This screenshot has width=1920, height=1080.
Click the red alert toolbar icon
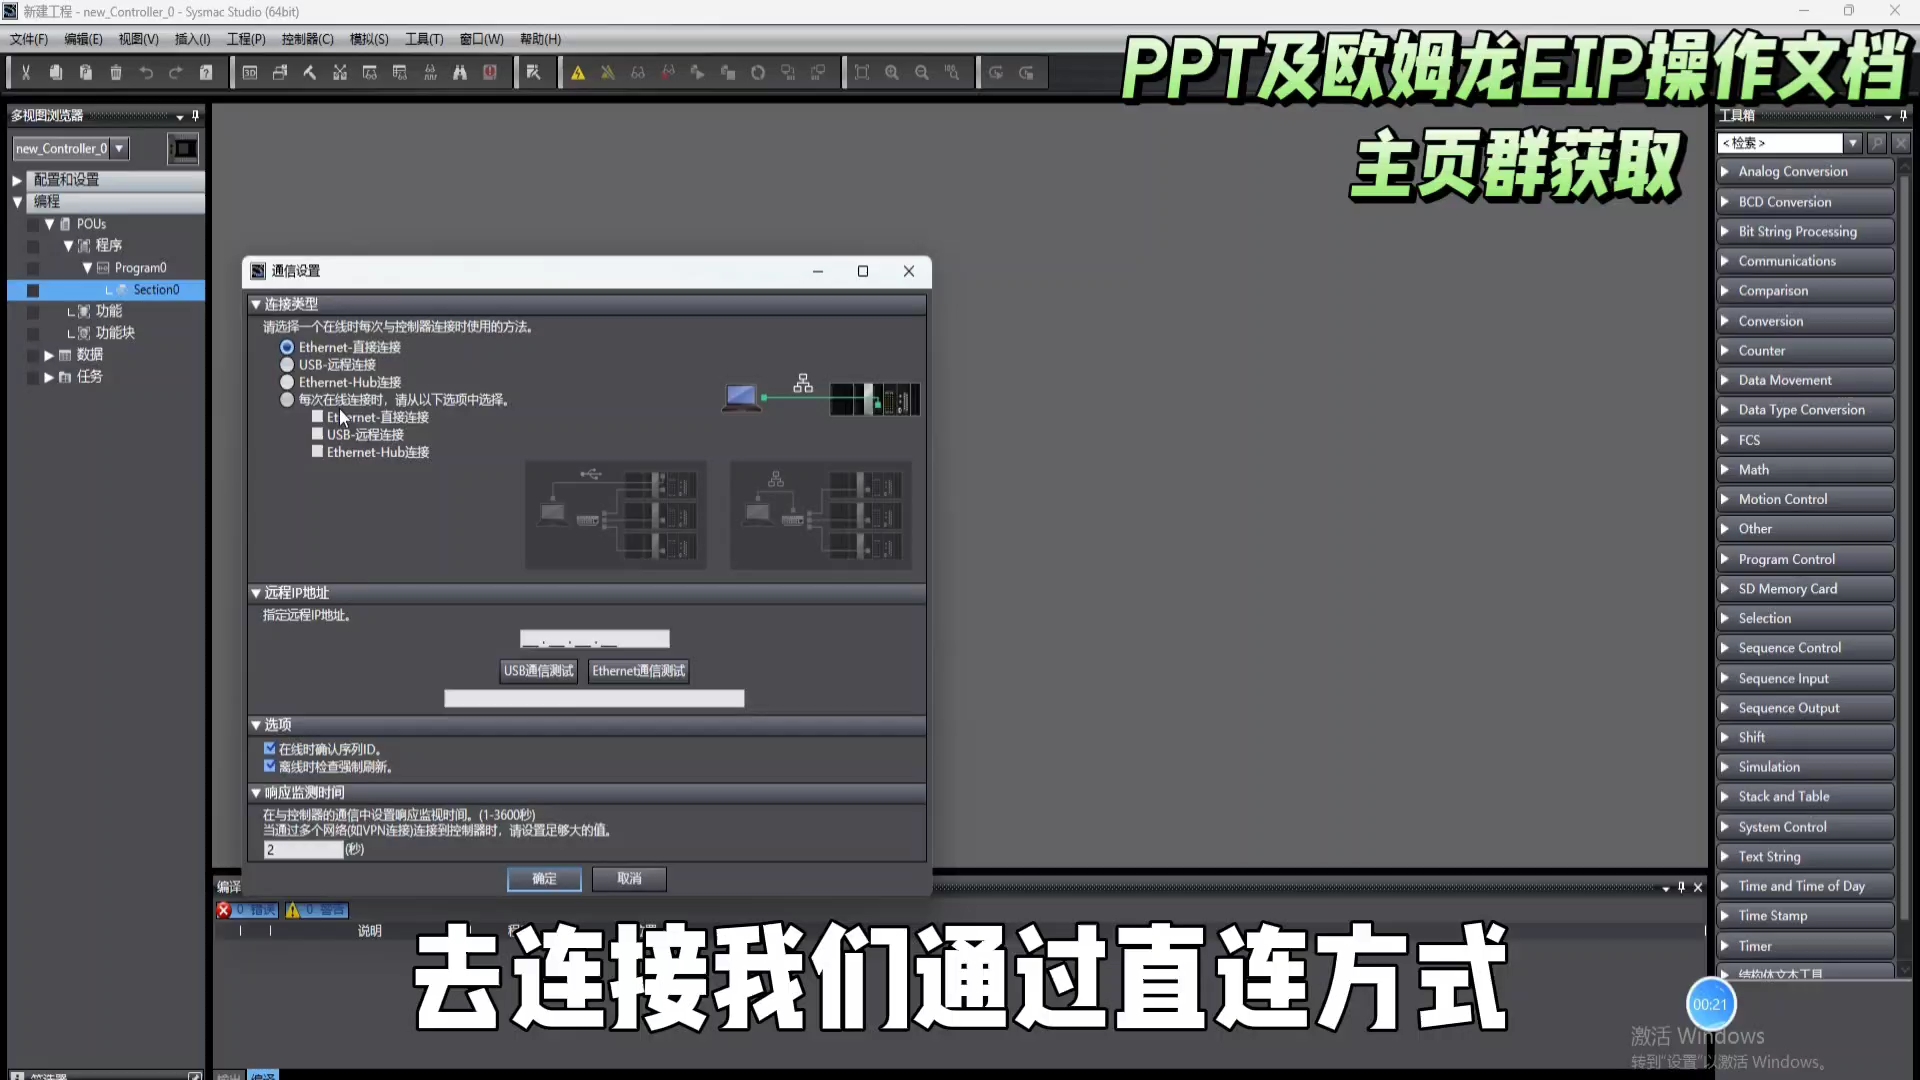(x=490, y=73)
